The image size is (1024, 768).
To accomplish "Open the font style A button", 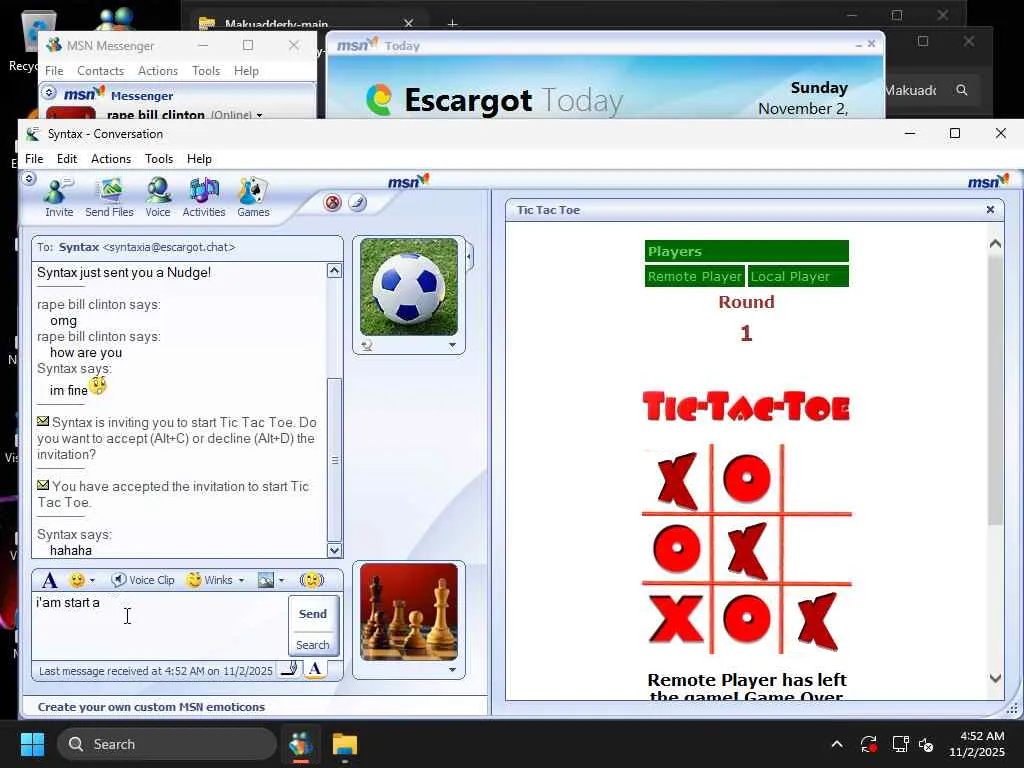I will point(50,580).
